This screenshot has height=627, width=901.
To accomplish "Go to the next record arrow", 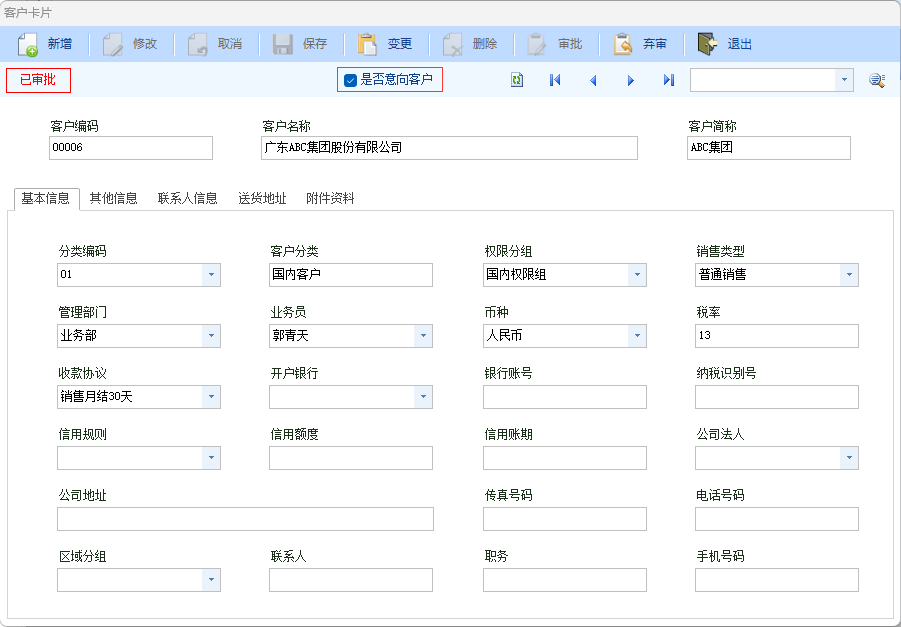I will [x=631, y=80].
